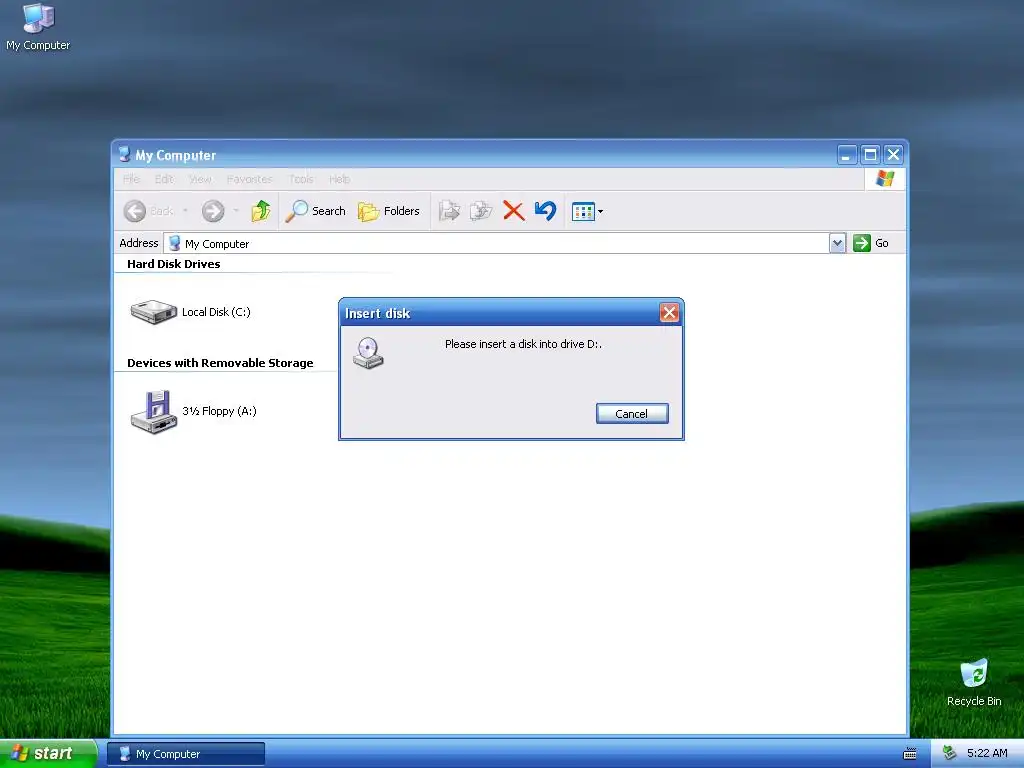This screenshot has width=1024, height=768.
Task: Click the red Delete icon
Action: (x=514, y=211)
